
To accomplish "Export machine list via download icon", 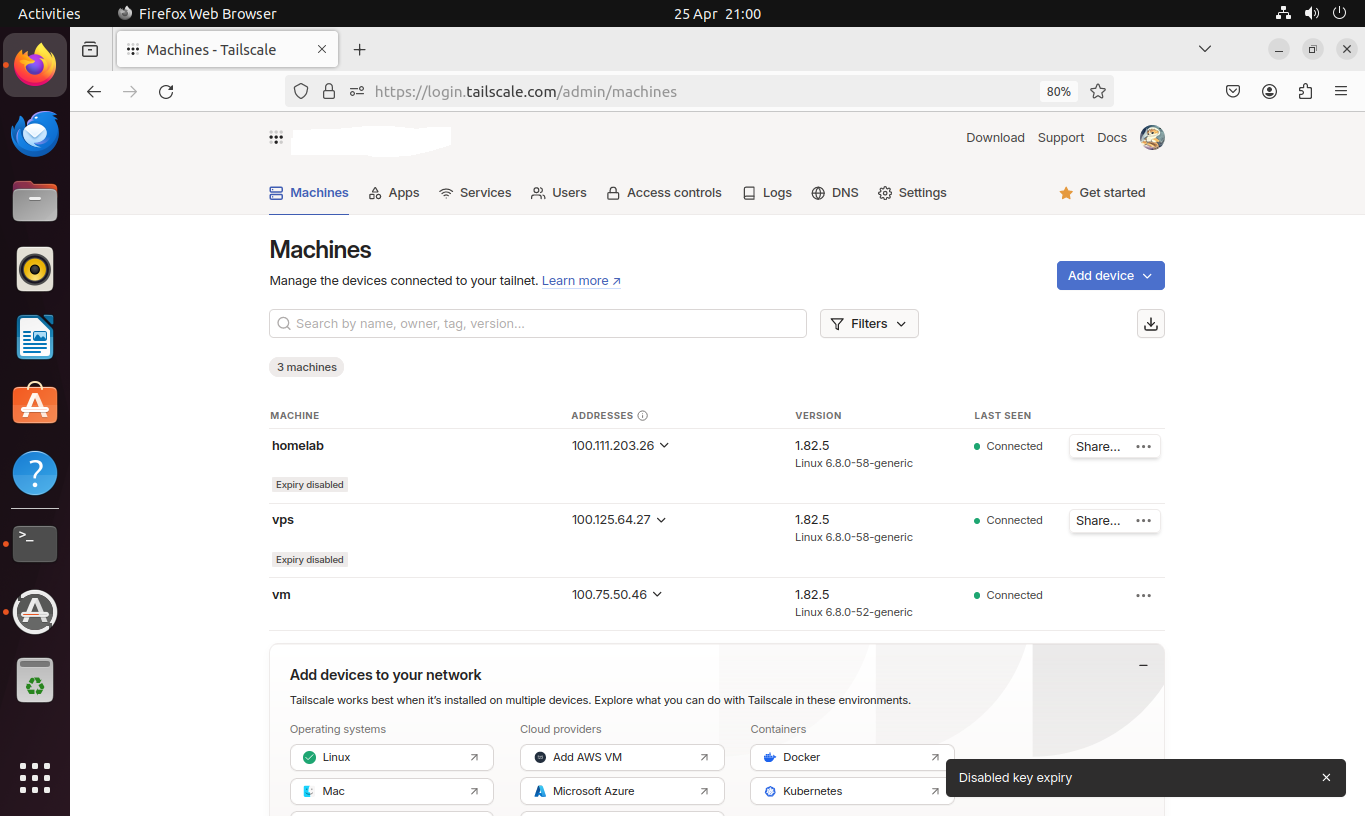I will click(x=1150, y=323).
